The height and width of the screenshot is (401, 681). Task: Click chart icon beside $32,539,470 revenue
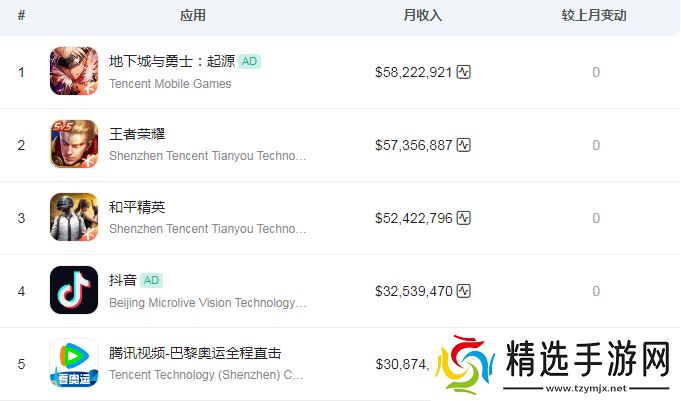(464, 291)
